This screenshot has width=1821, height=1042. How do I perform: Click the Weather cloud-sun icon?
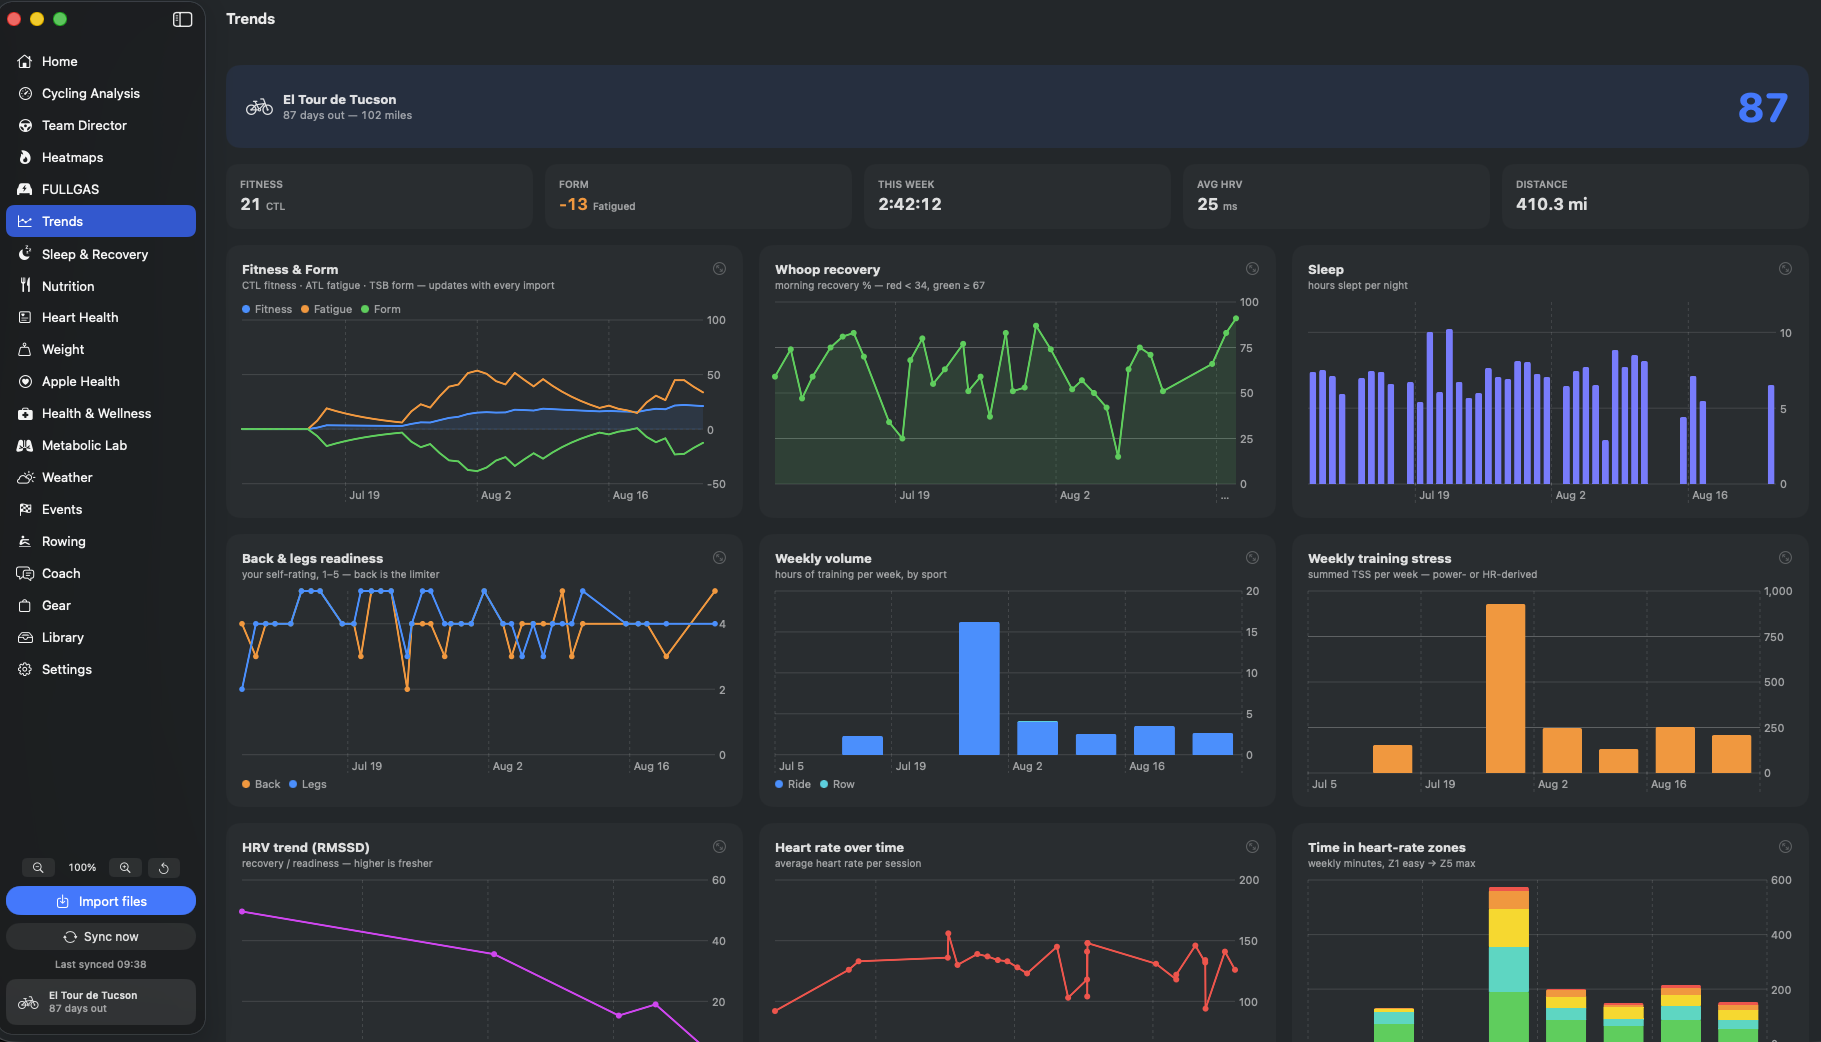coord(25,477)
